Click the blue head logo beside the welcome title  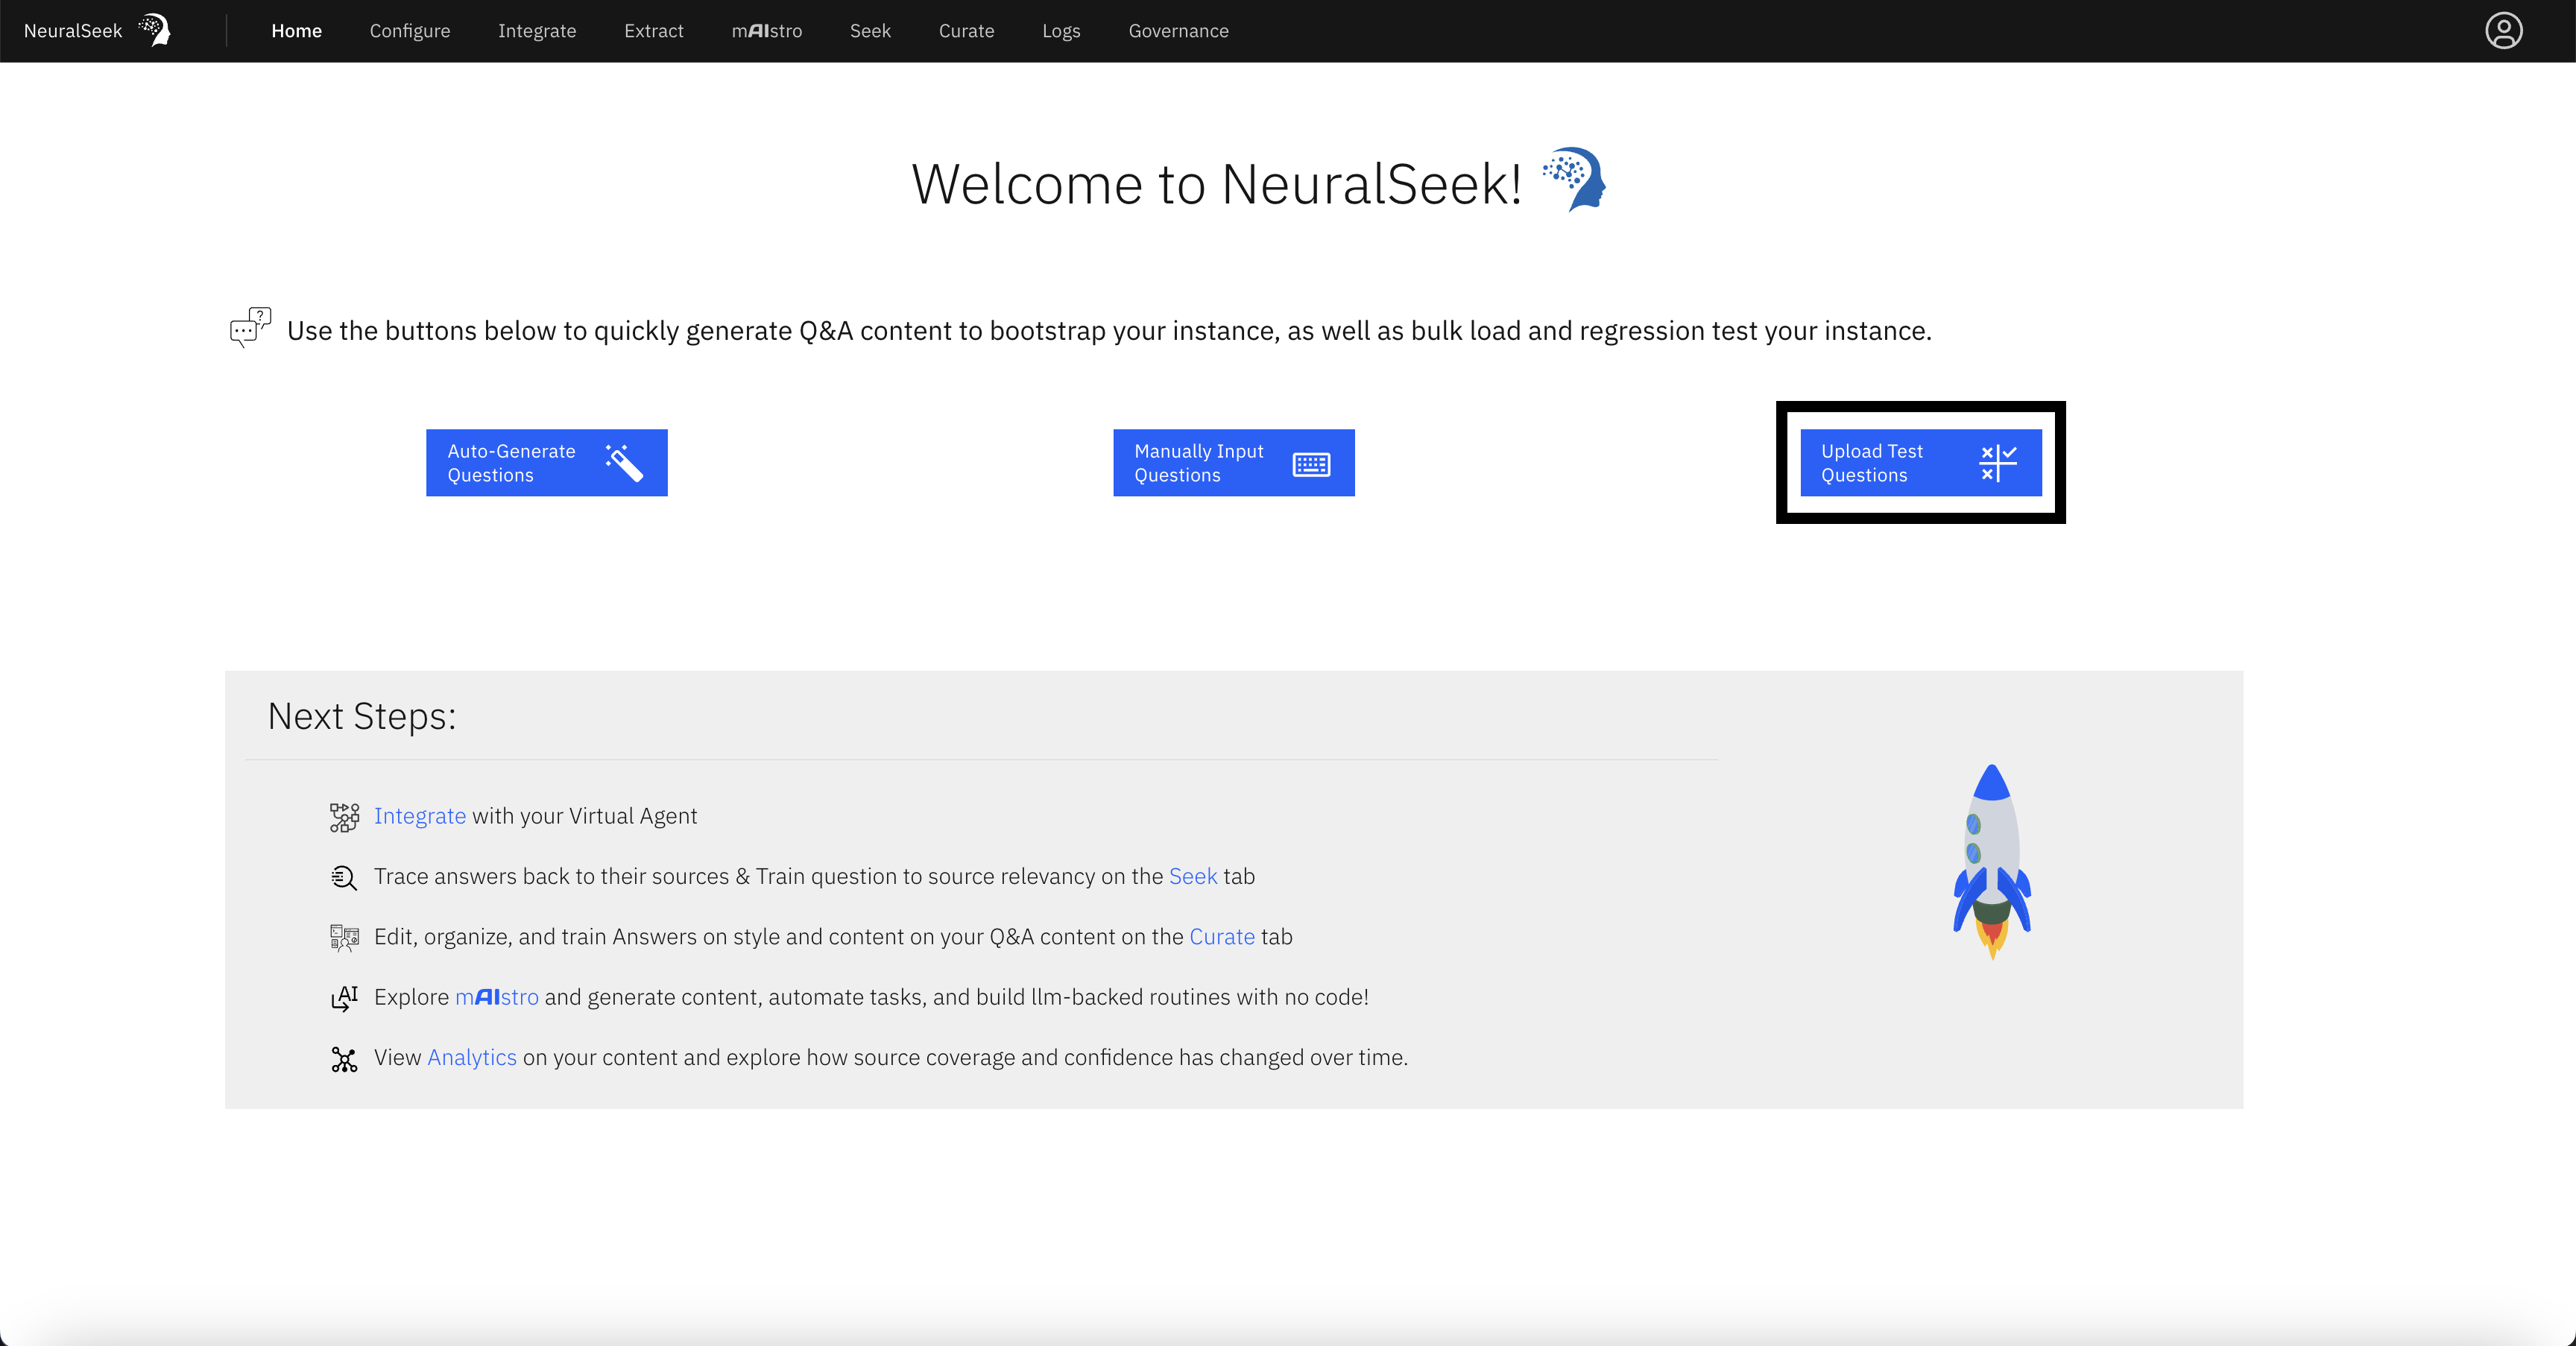click(1574, 179)
